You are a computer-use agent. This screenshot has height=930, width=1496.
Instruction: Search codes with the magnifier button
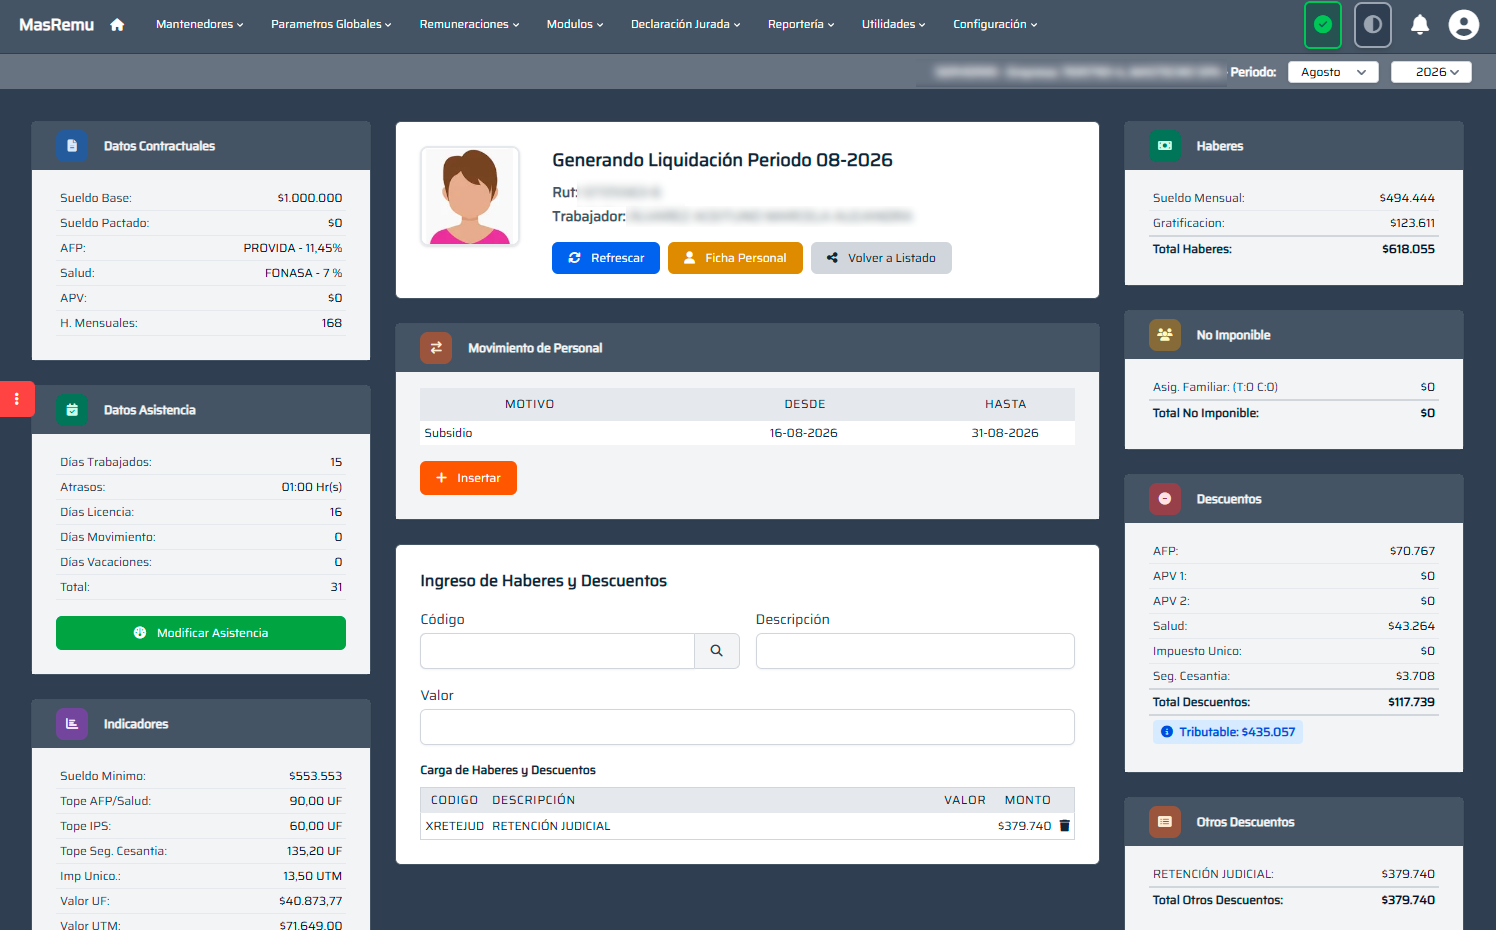point(717,651)
